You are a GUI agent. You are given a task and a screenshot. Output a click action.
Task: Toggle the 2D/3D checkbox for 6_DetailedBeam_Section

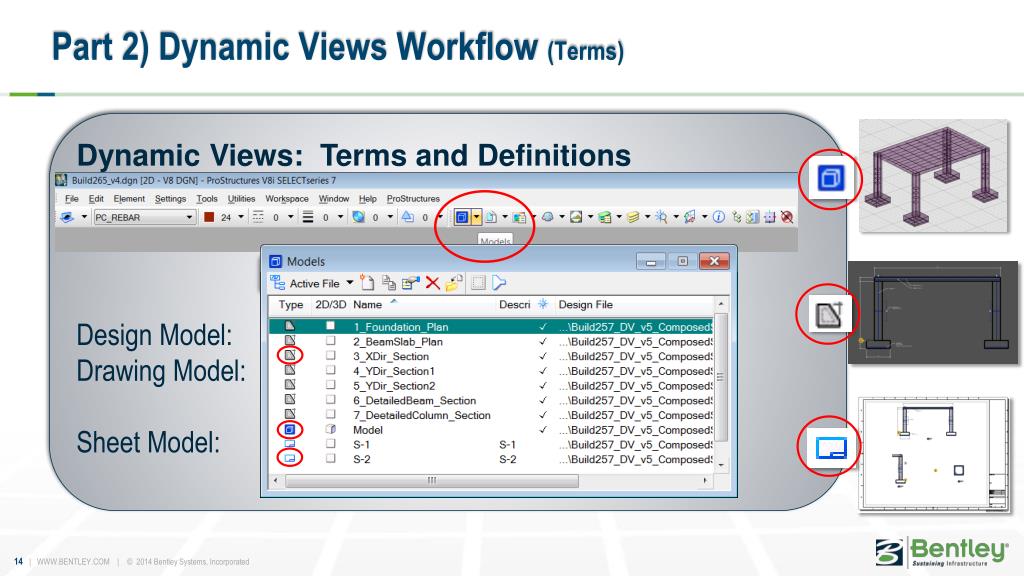330,399
